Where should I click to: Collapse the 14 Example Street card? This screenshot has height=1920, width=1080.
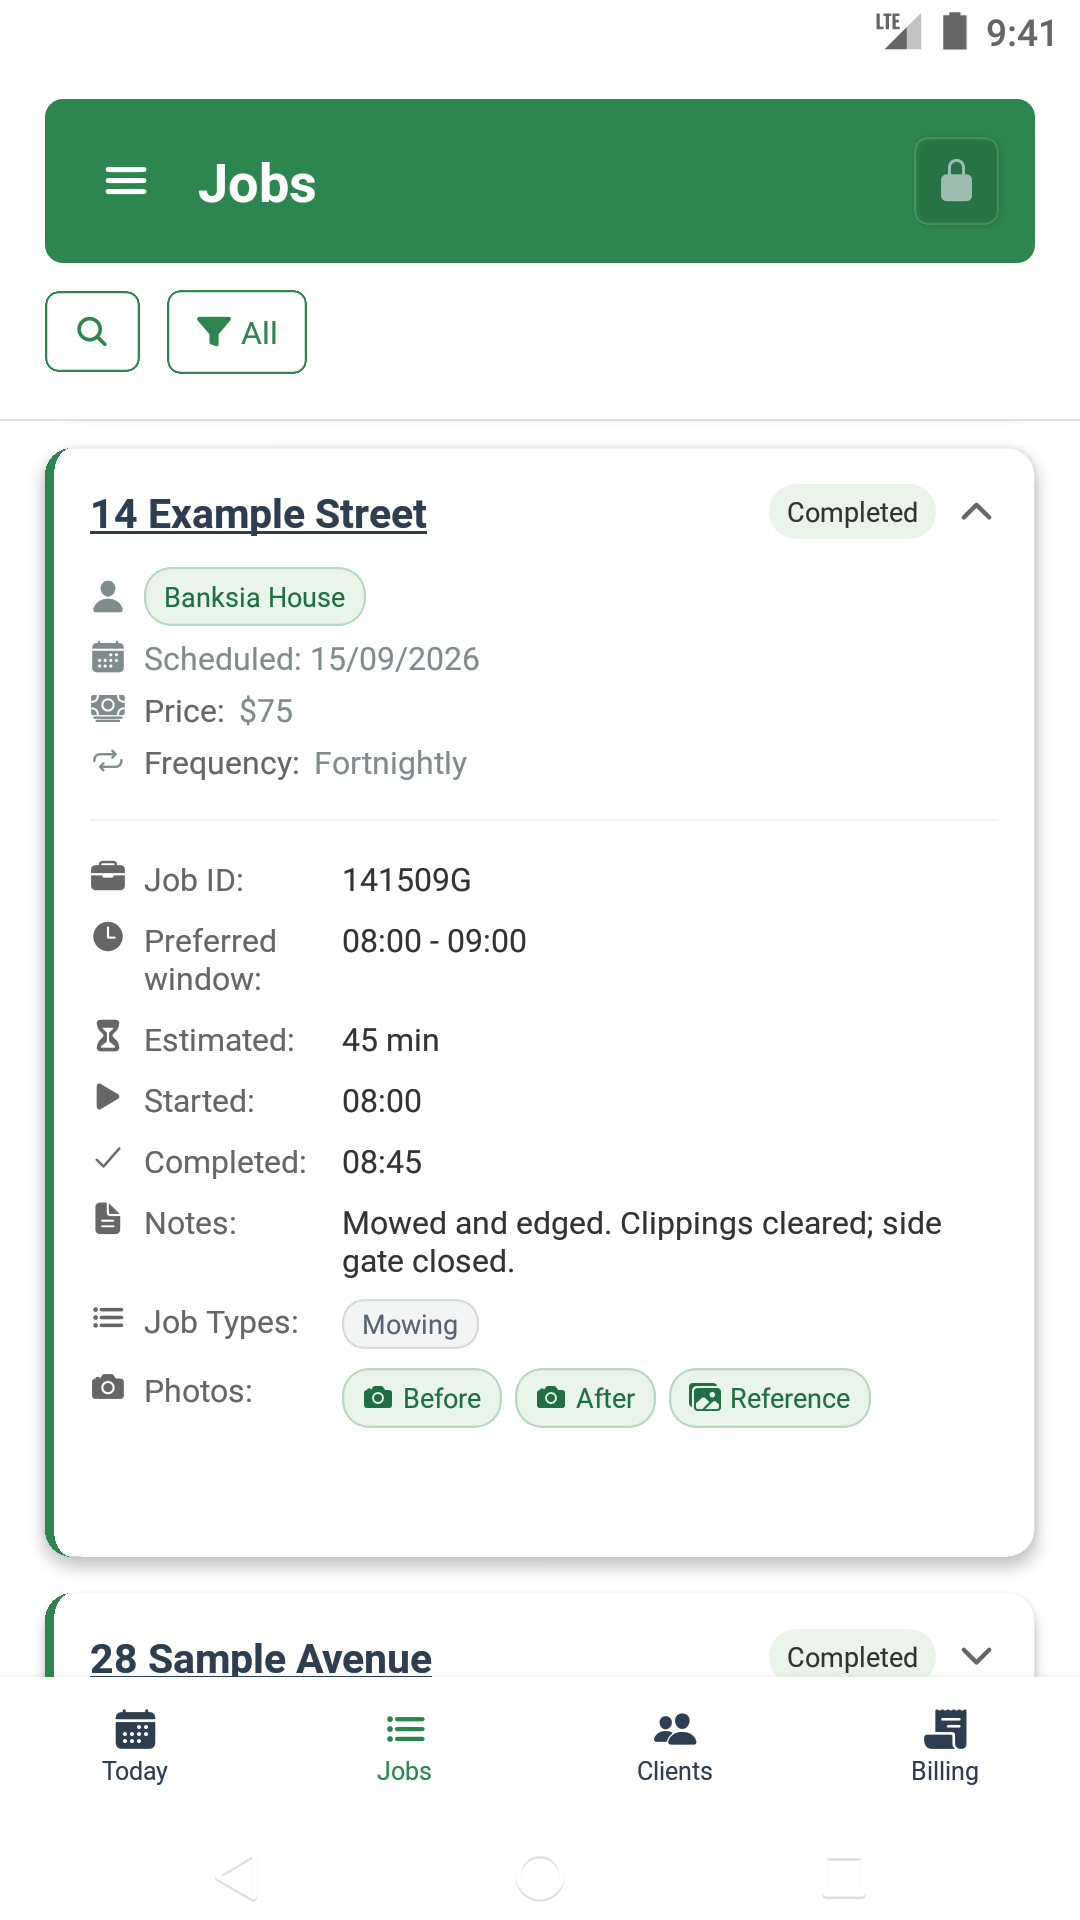click(x=976, y=512)
